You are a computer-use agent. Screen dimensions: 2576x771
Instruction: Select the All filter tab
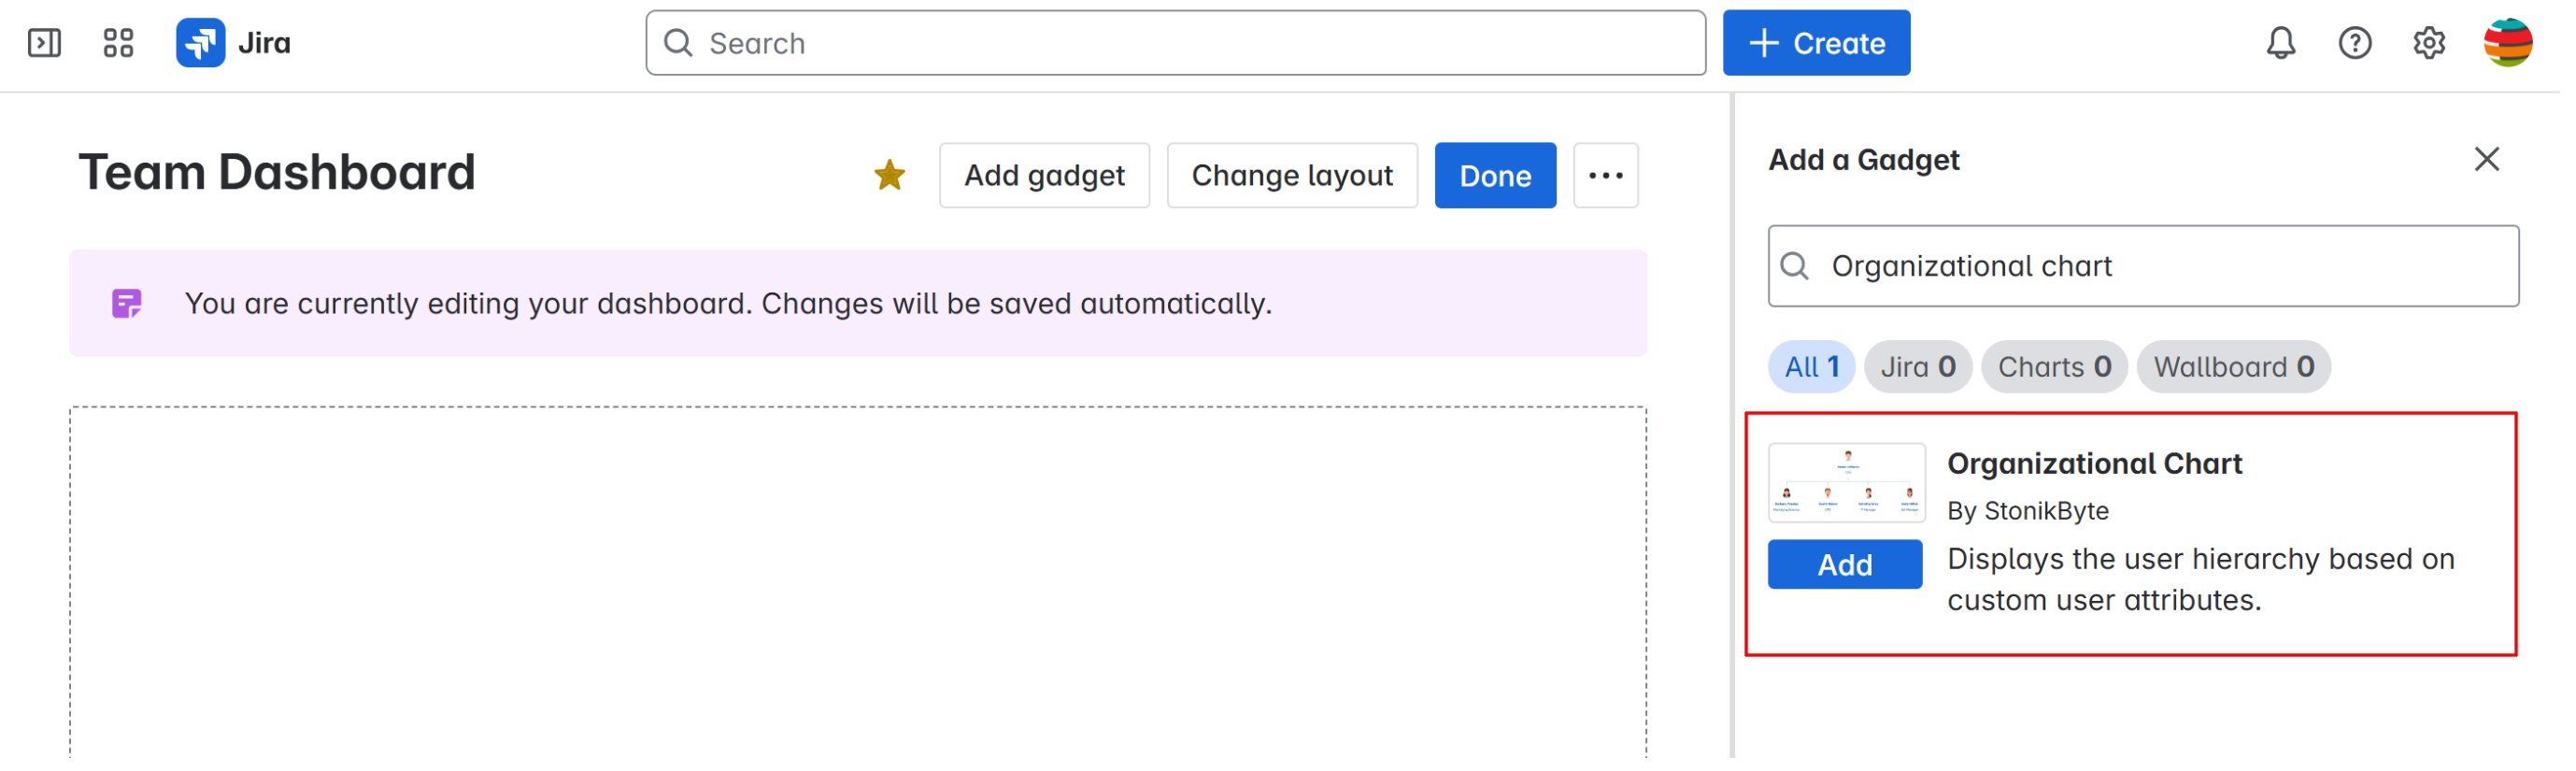point(1811,367)
